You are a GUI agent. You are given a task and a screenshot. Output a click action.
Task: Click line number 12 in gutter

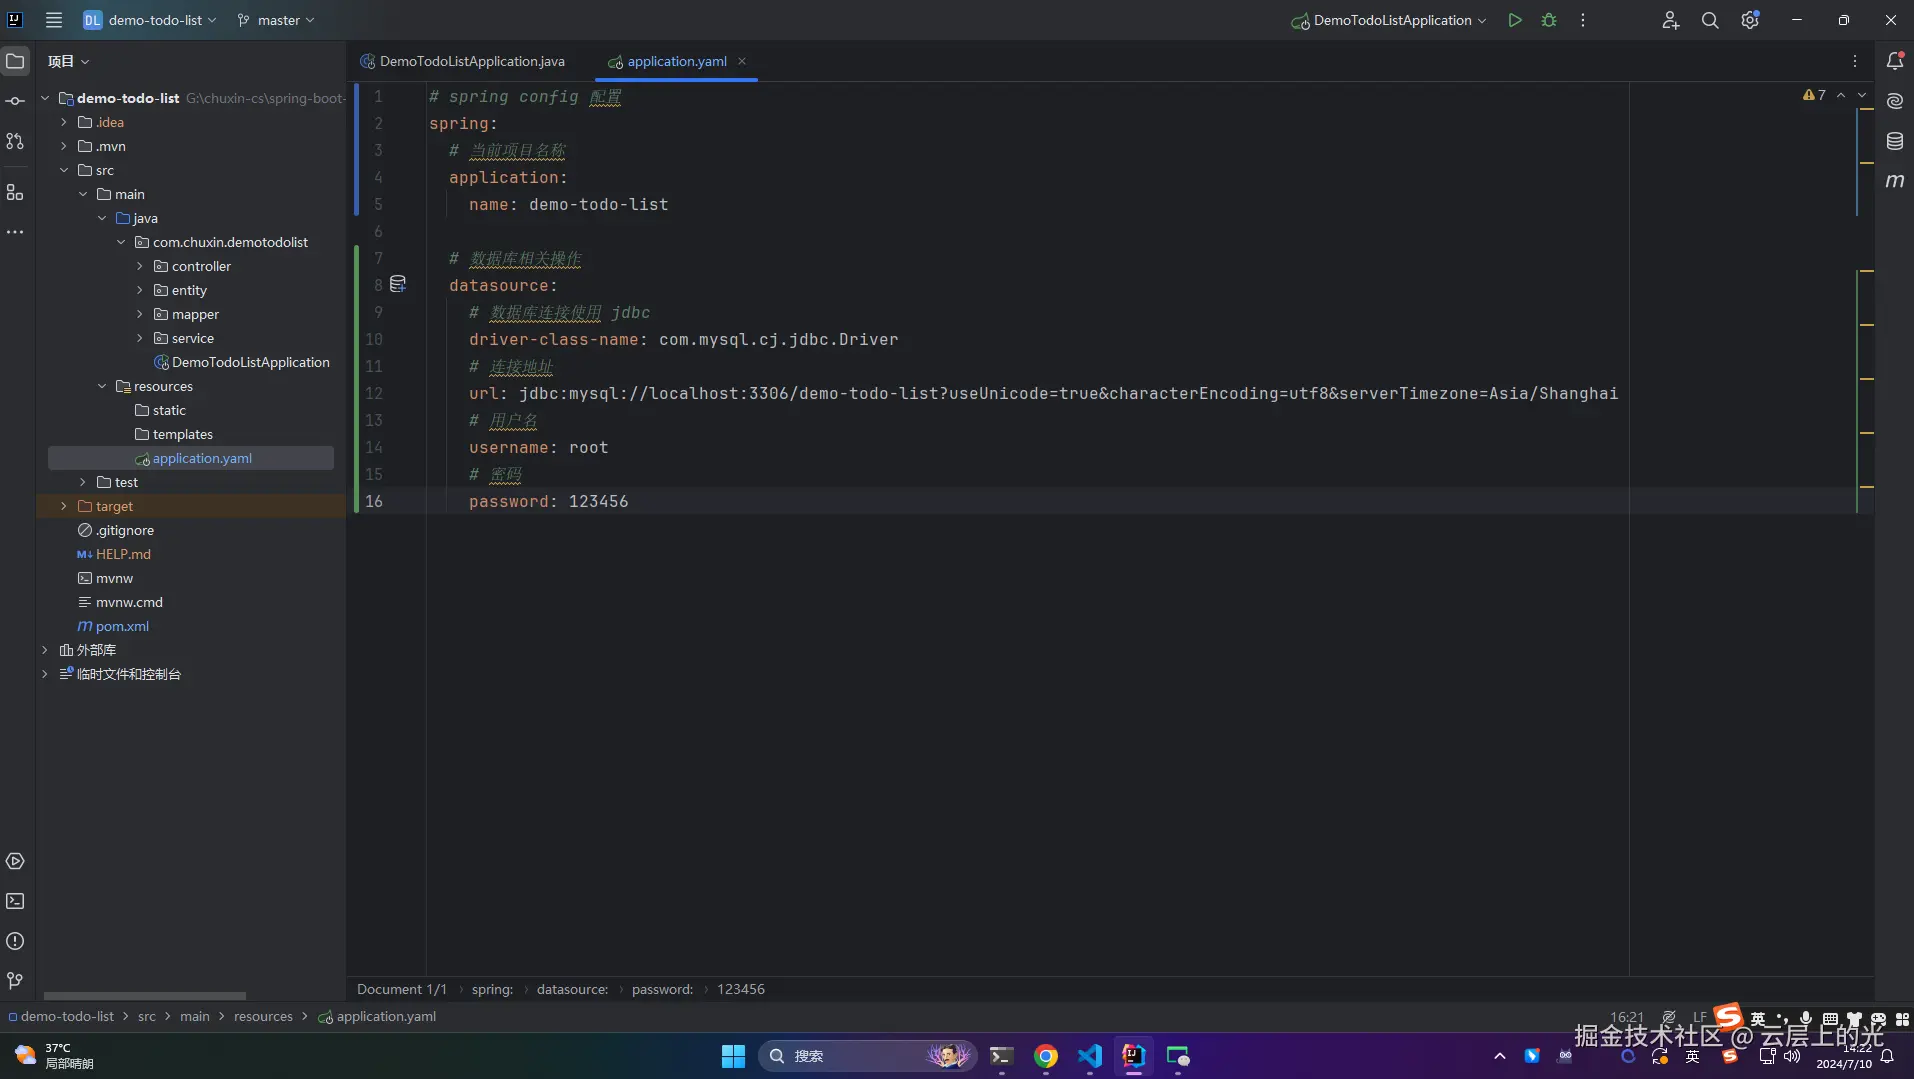[x=374, y=393]
